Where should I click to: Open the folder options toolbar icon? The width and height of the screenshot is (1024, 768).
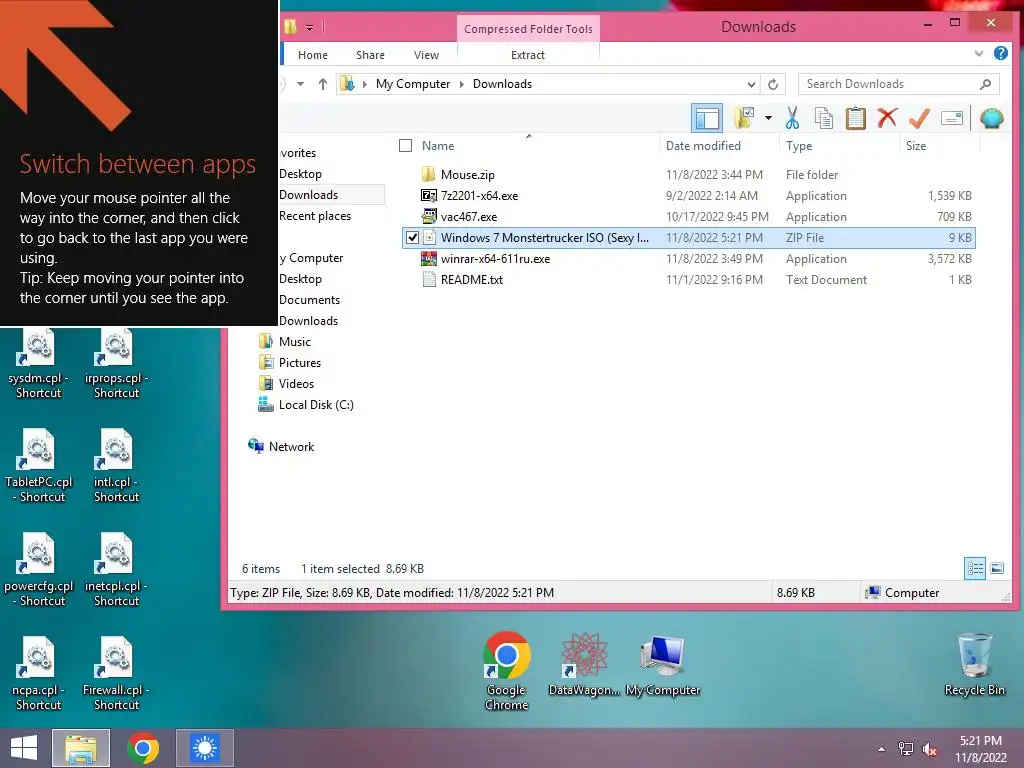pyautogui.click(x=744, y=118)
